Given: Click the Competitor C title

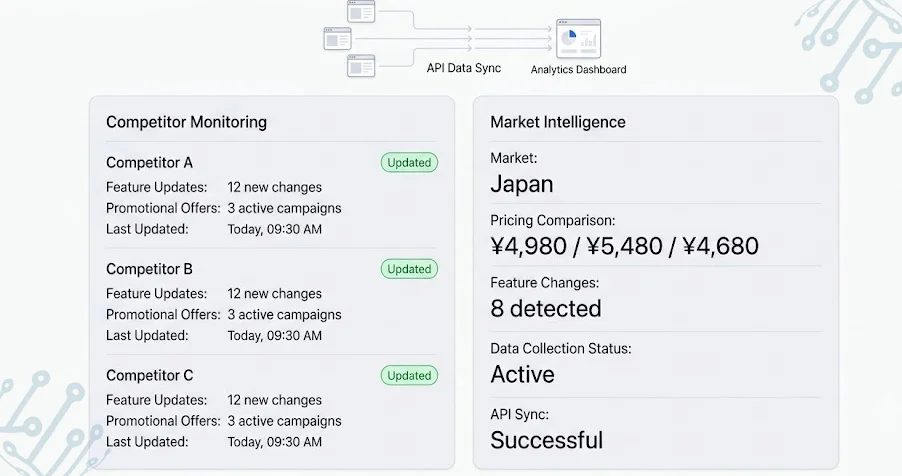Looking at the screenshot, I should click(x=150, y=376).
